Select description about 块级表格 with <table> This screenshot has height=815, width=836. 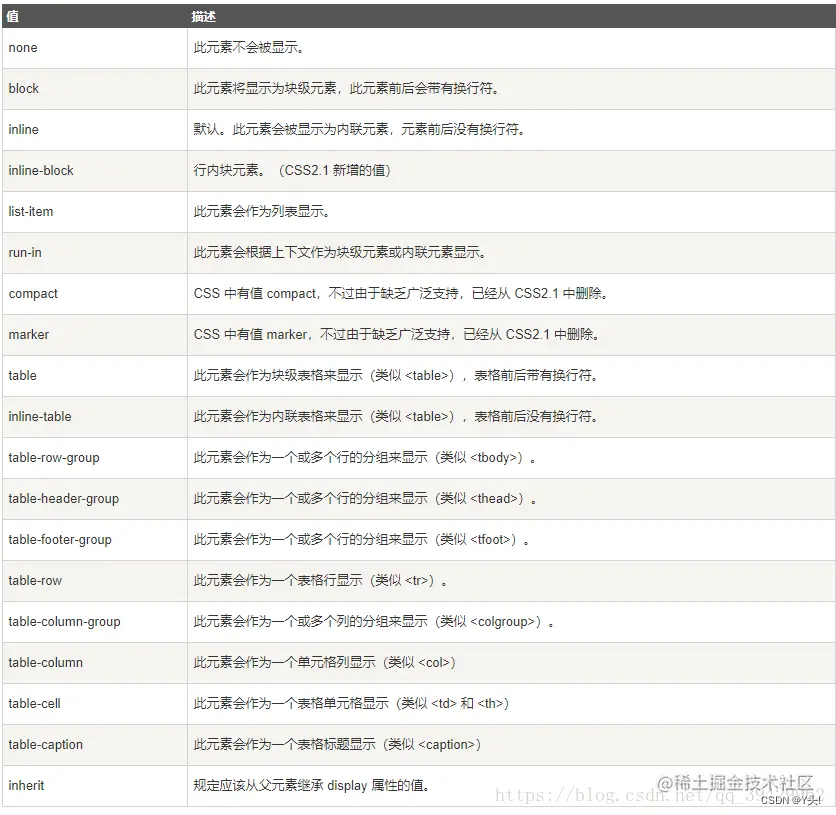click(396, 376)
